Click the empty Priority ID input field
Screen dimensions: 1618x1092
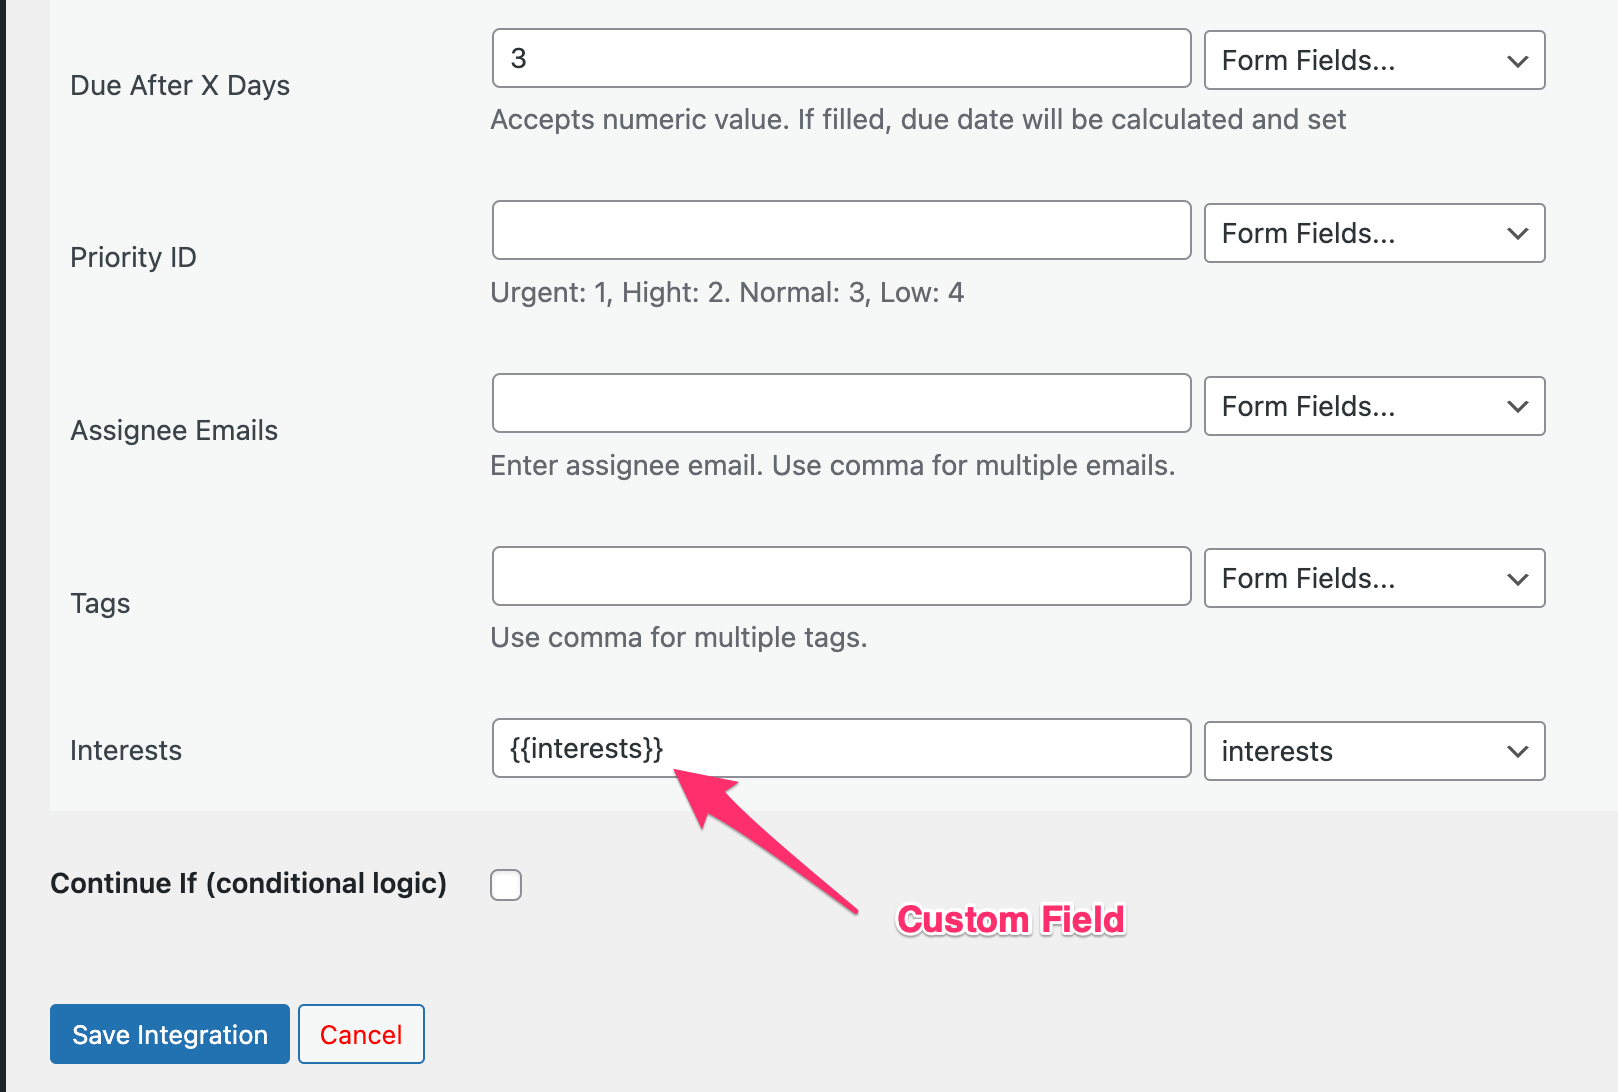840,230
